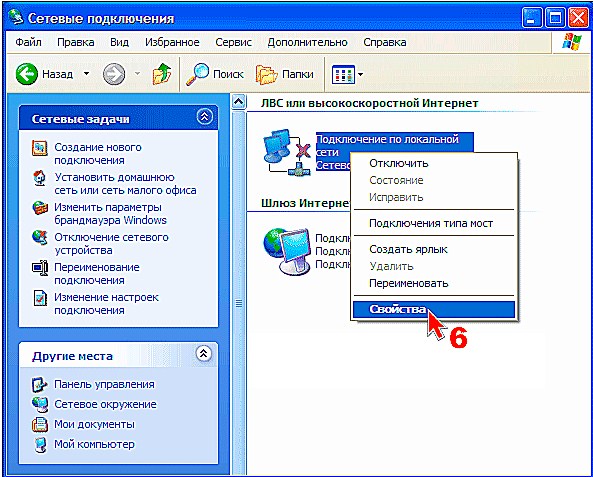Click the Views grid icon in toolbar
This screenshot has height=477, width=593.
(343, 74)
